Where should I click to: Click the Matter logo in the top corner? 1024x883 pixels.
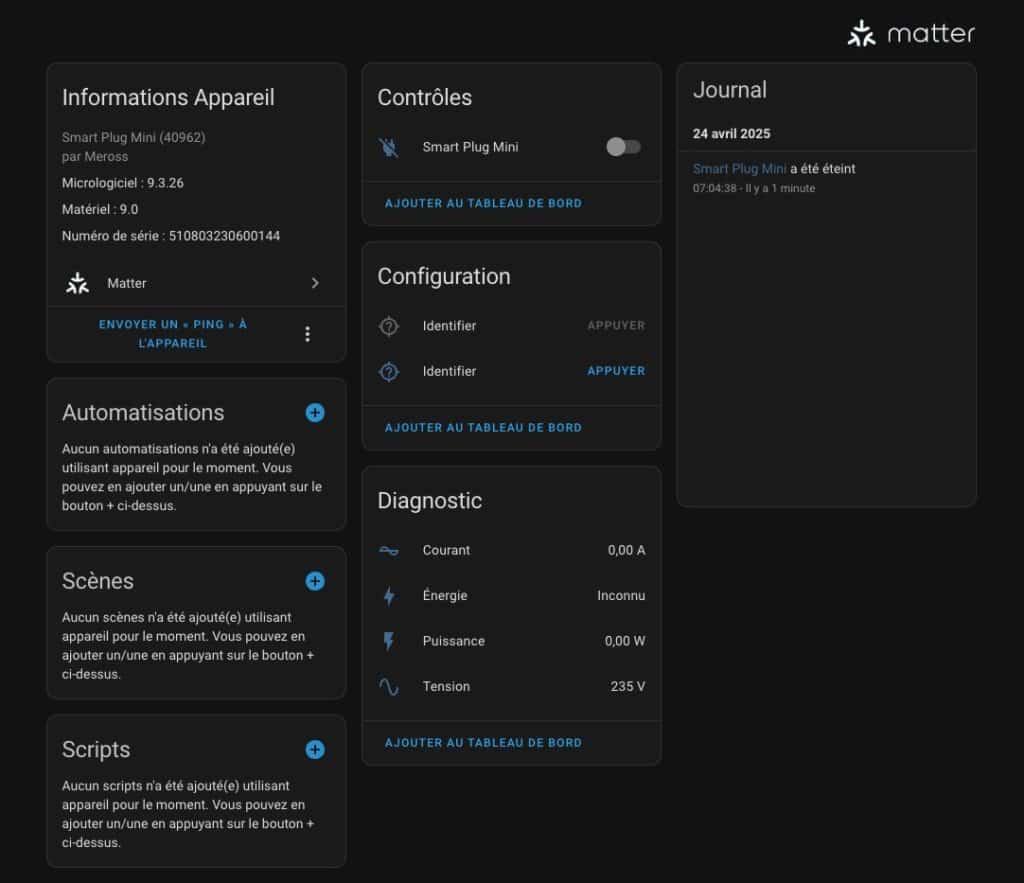pos(910,33)
